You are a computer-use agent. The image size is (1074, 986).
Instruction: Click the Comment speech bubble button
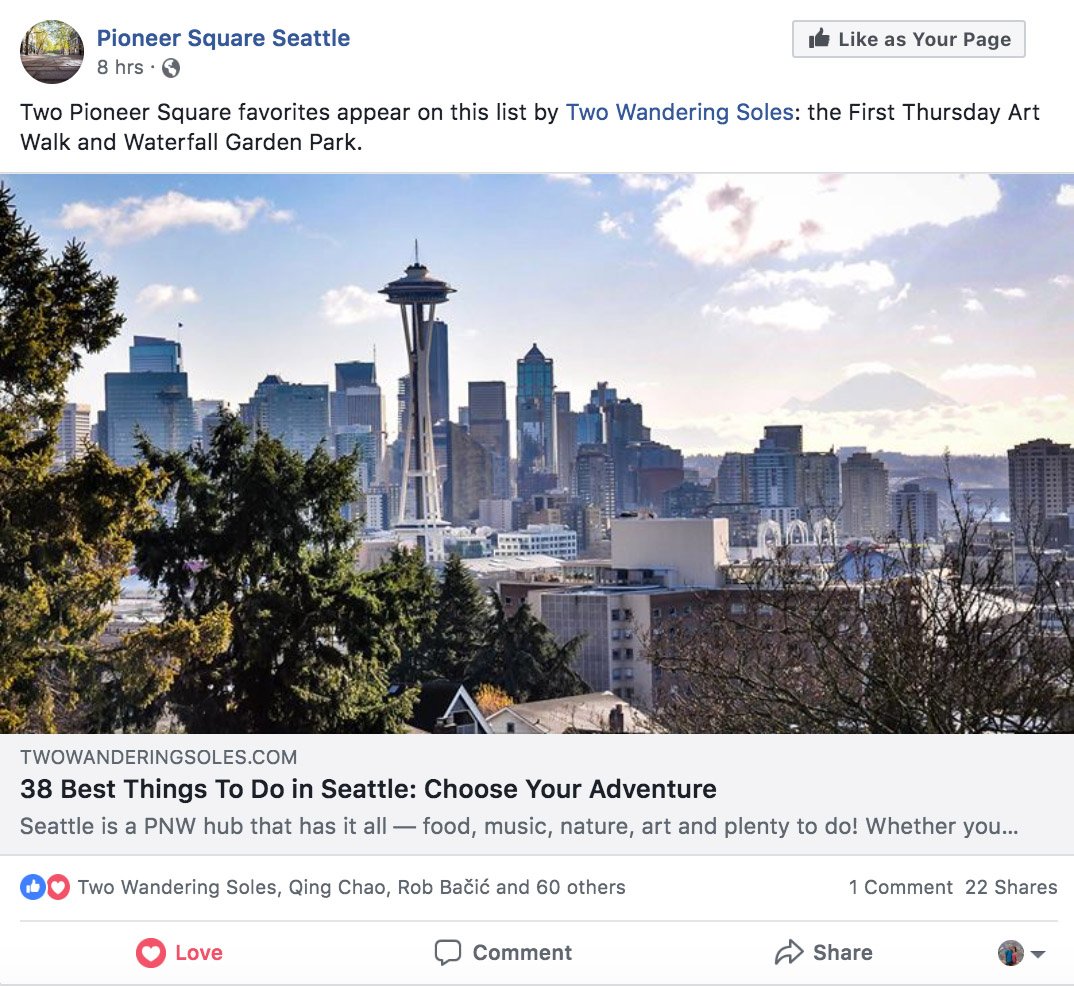(503, 952)
